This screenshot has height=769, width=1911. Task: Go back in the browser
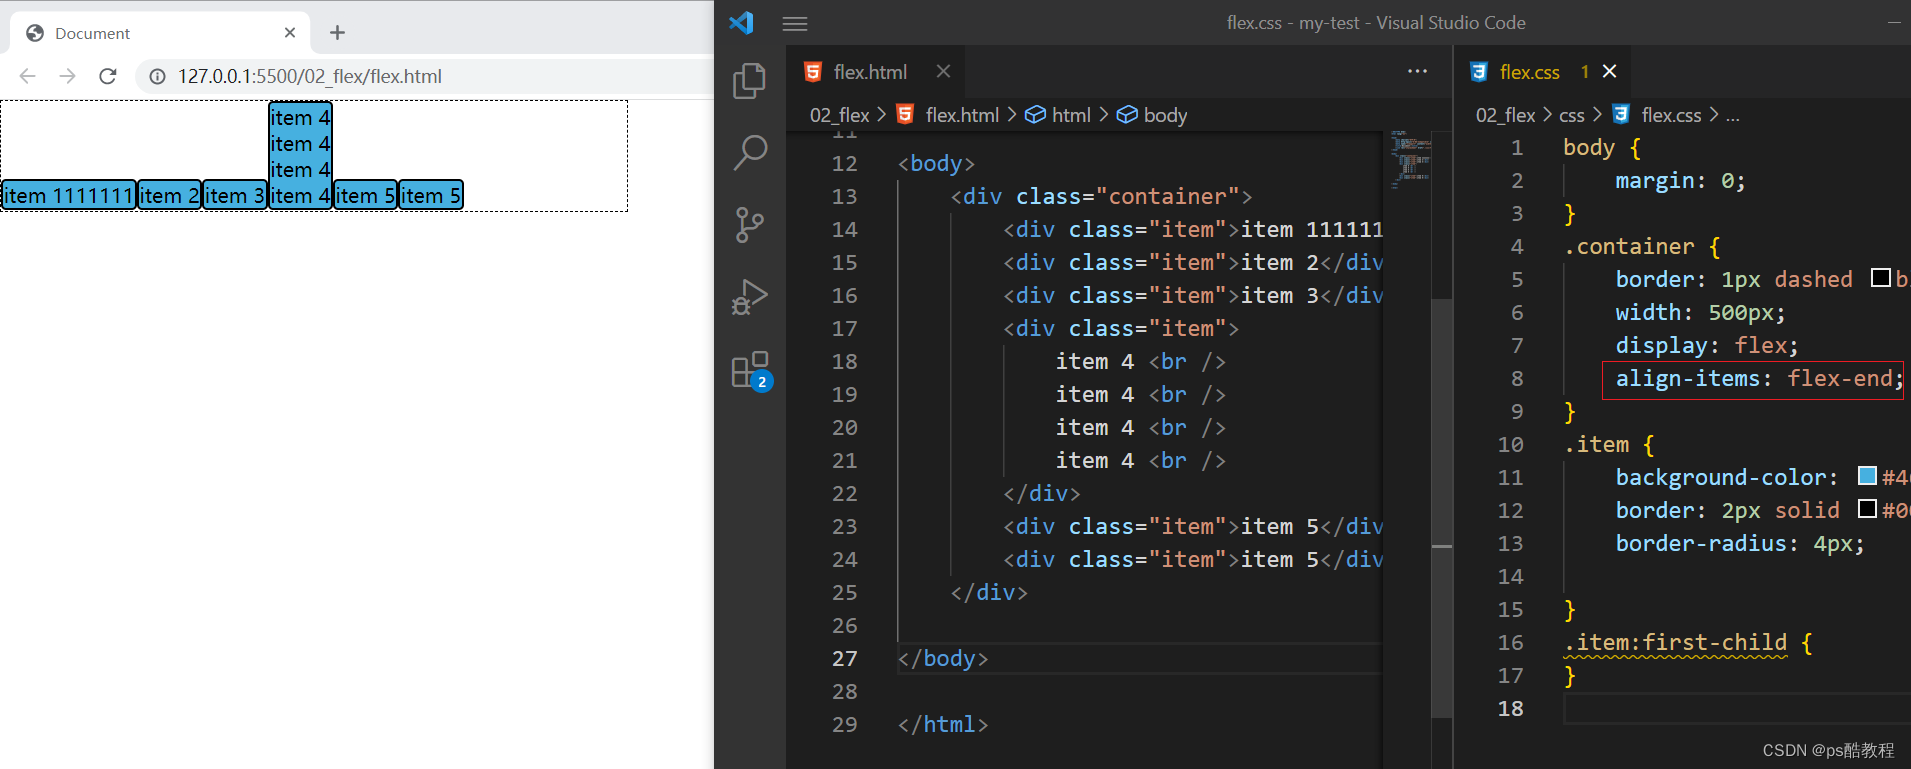28,76
